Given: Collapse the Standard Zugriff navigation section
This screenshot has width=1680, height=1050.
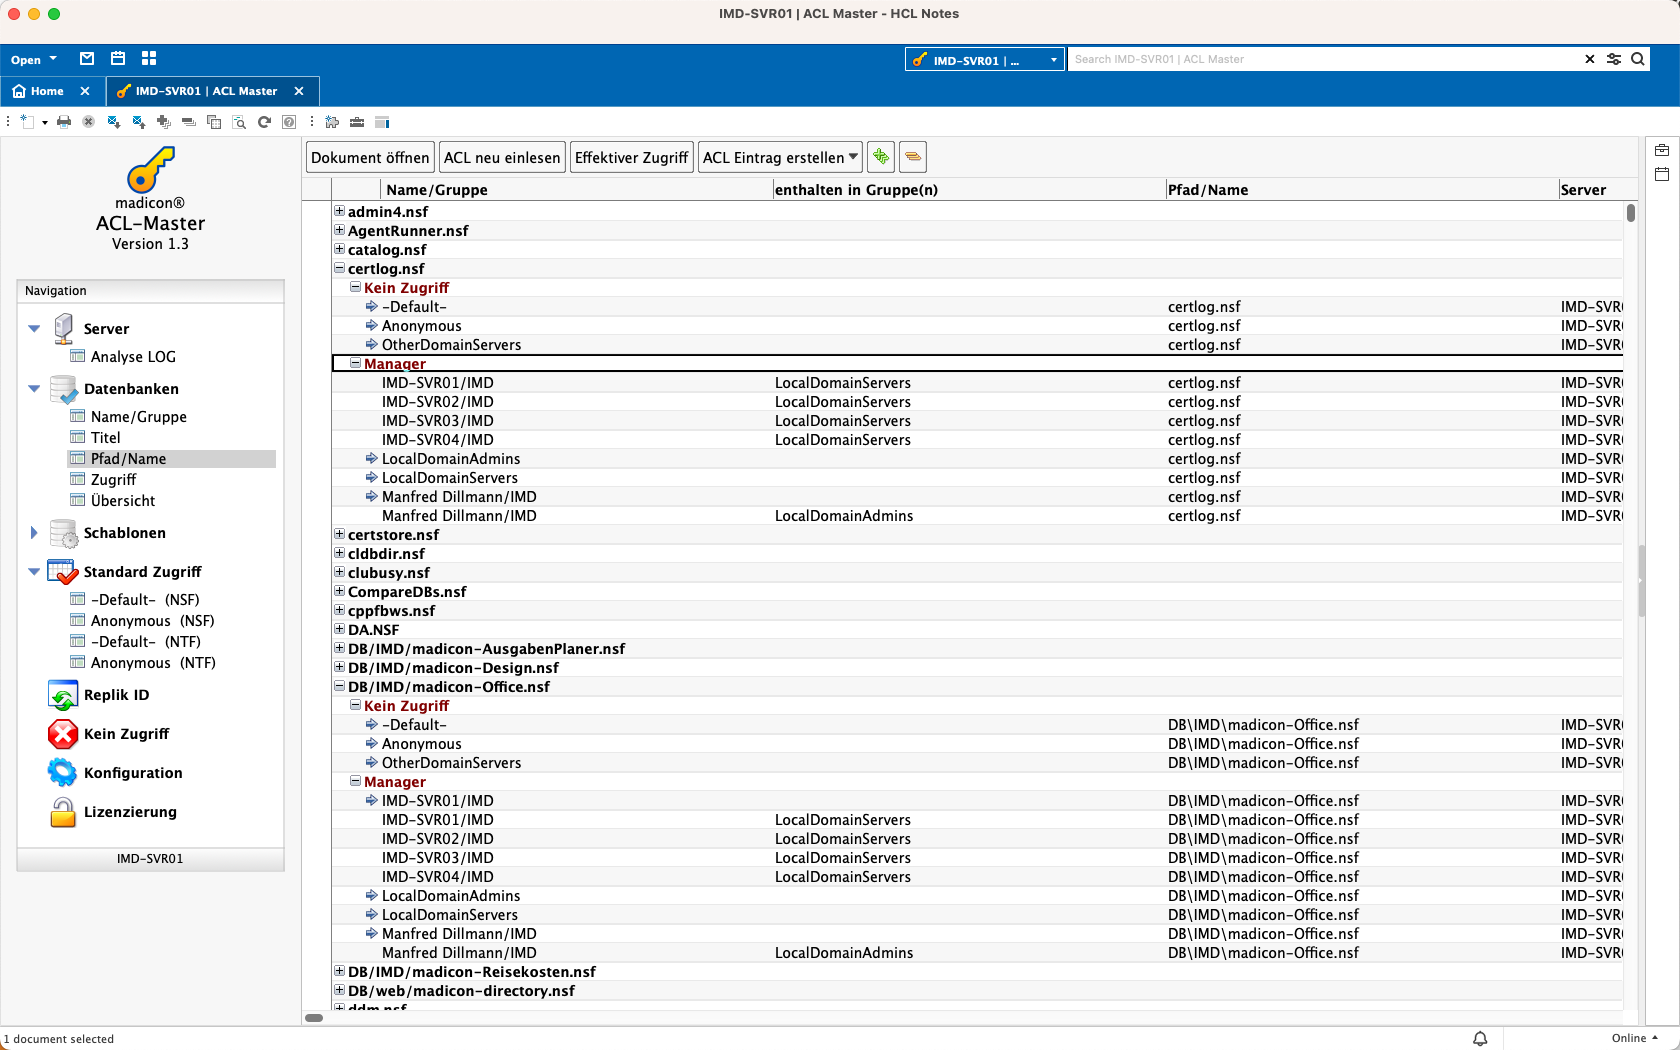Looking at the screenshot, I should tap(34, 571).
